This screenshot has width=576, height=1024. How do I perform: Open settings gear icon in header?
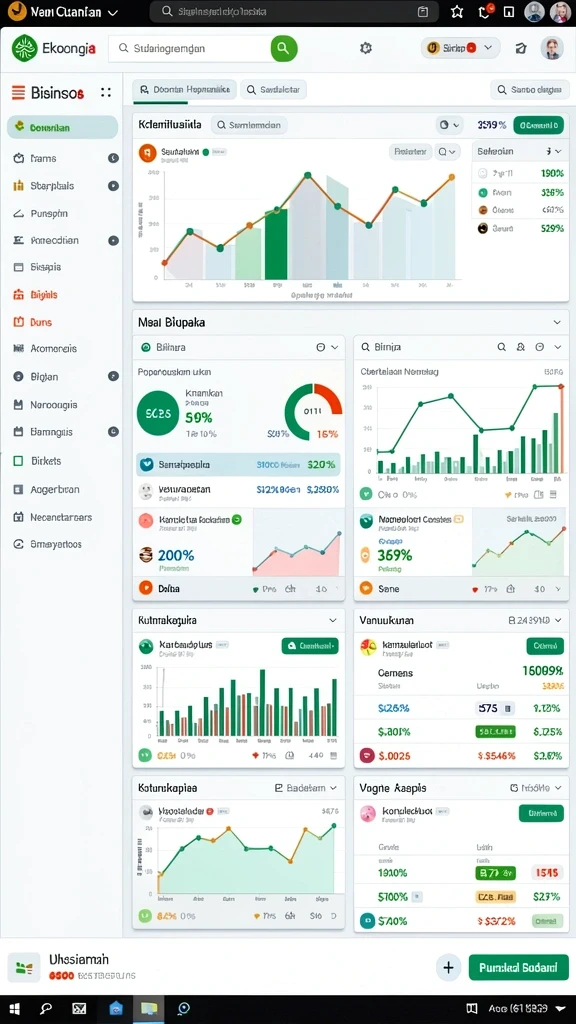(x=366, y=48)
